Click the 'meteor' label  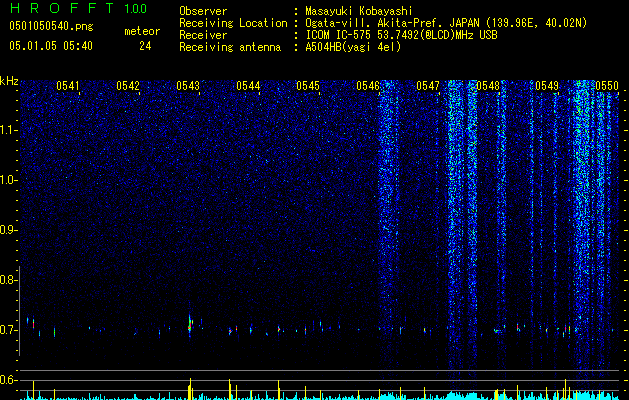142,31
